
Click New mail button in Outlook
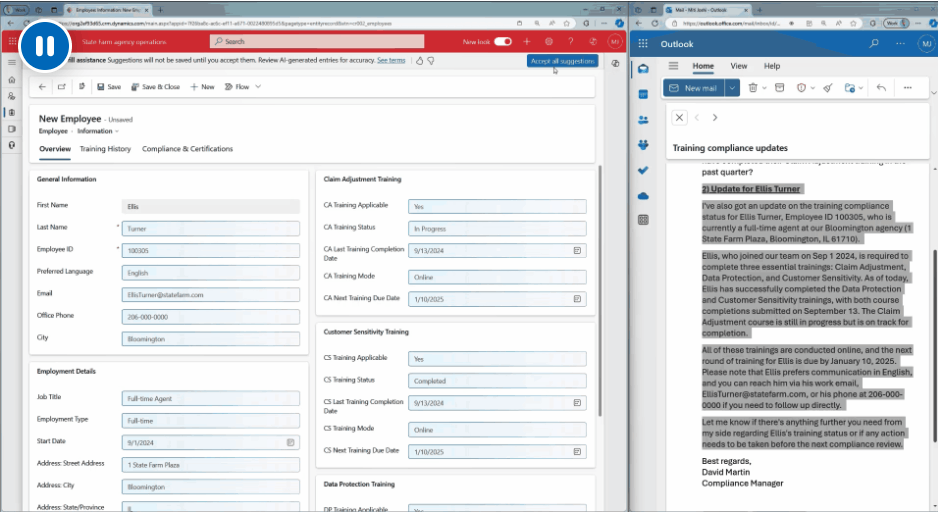pyautogui.click(x=694, y=88)
